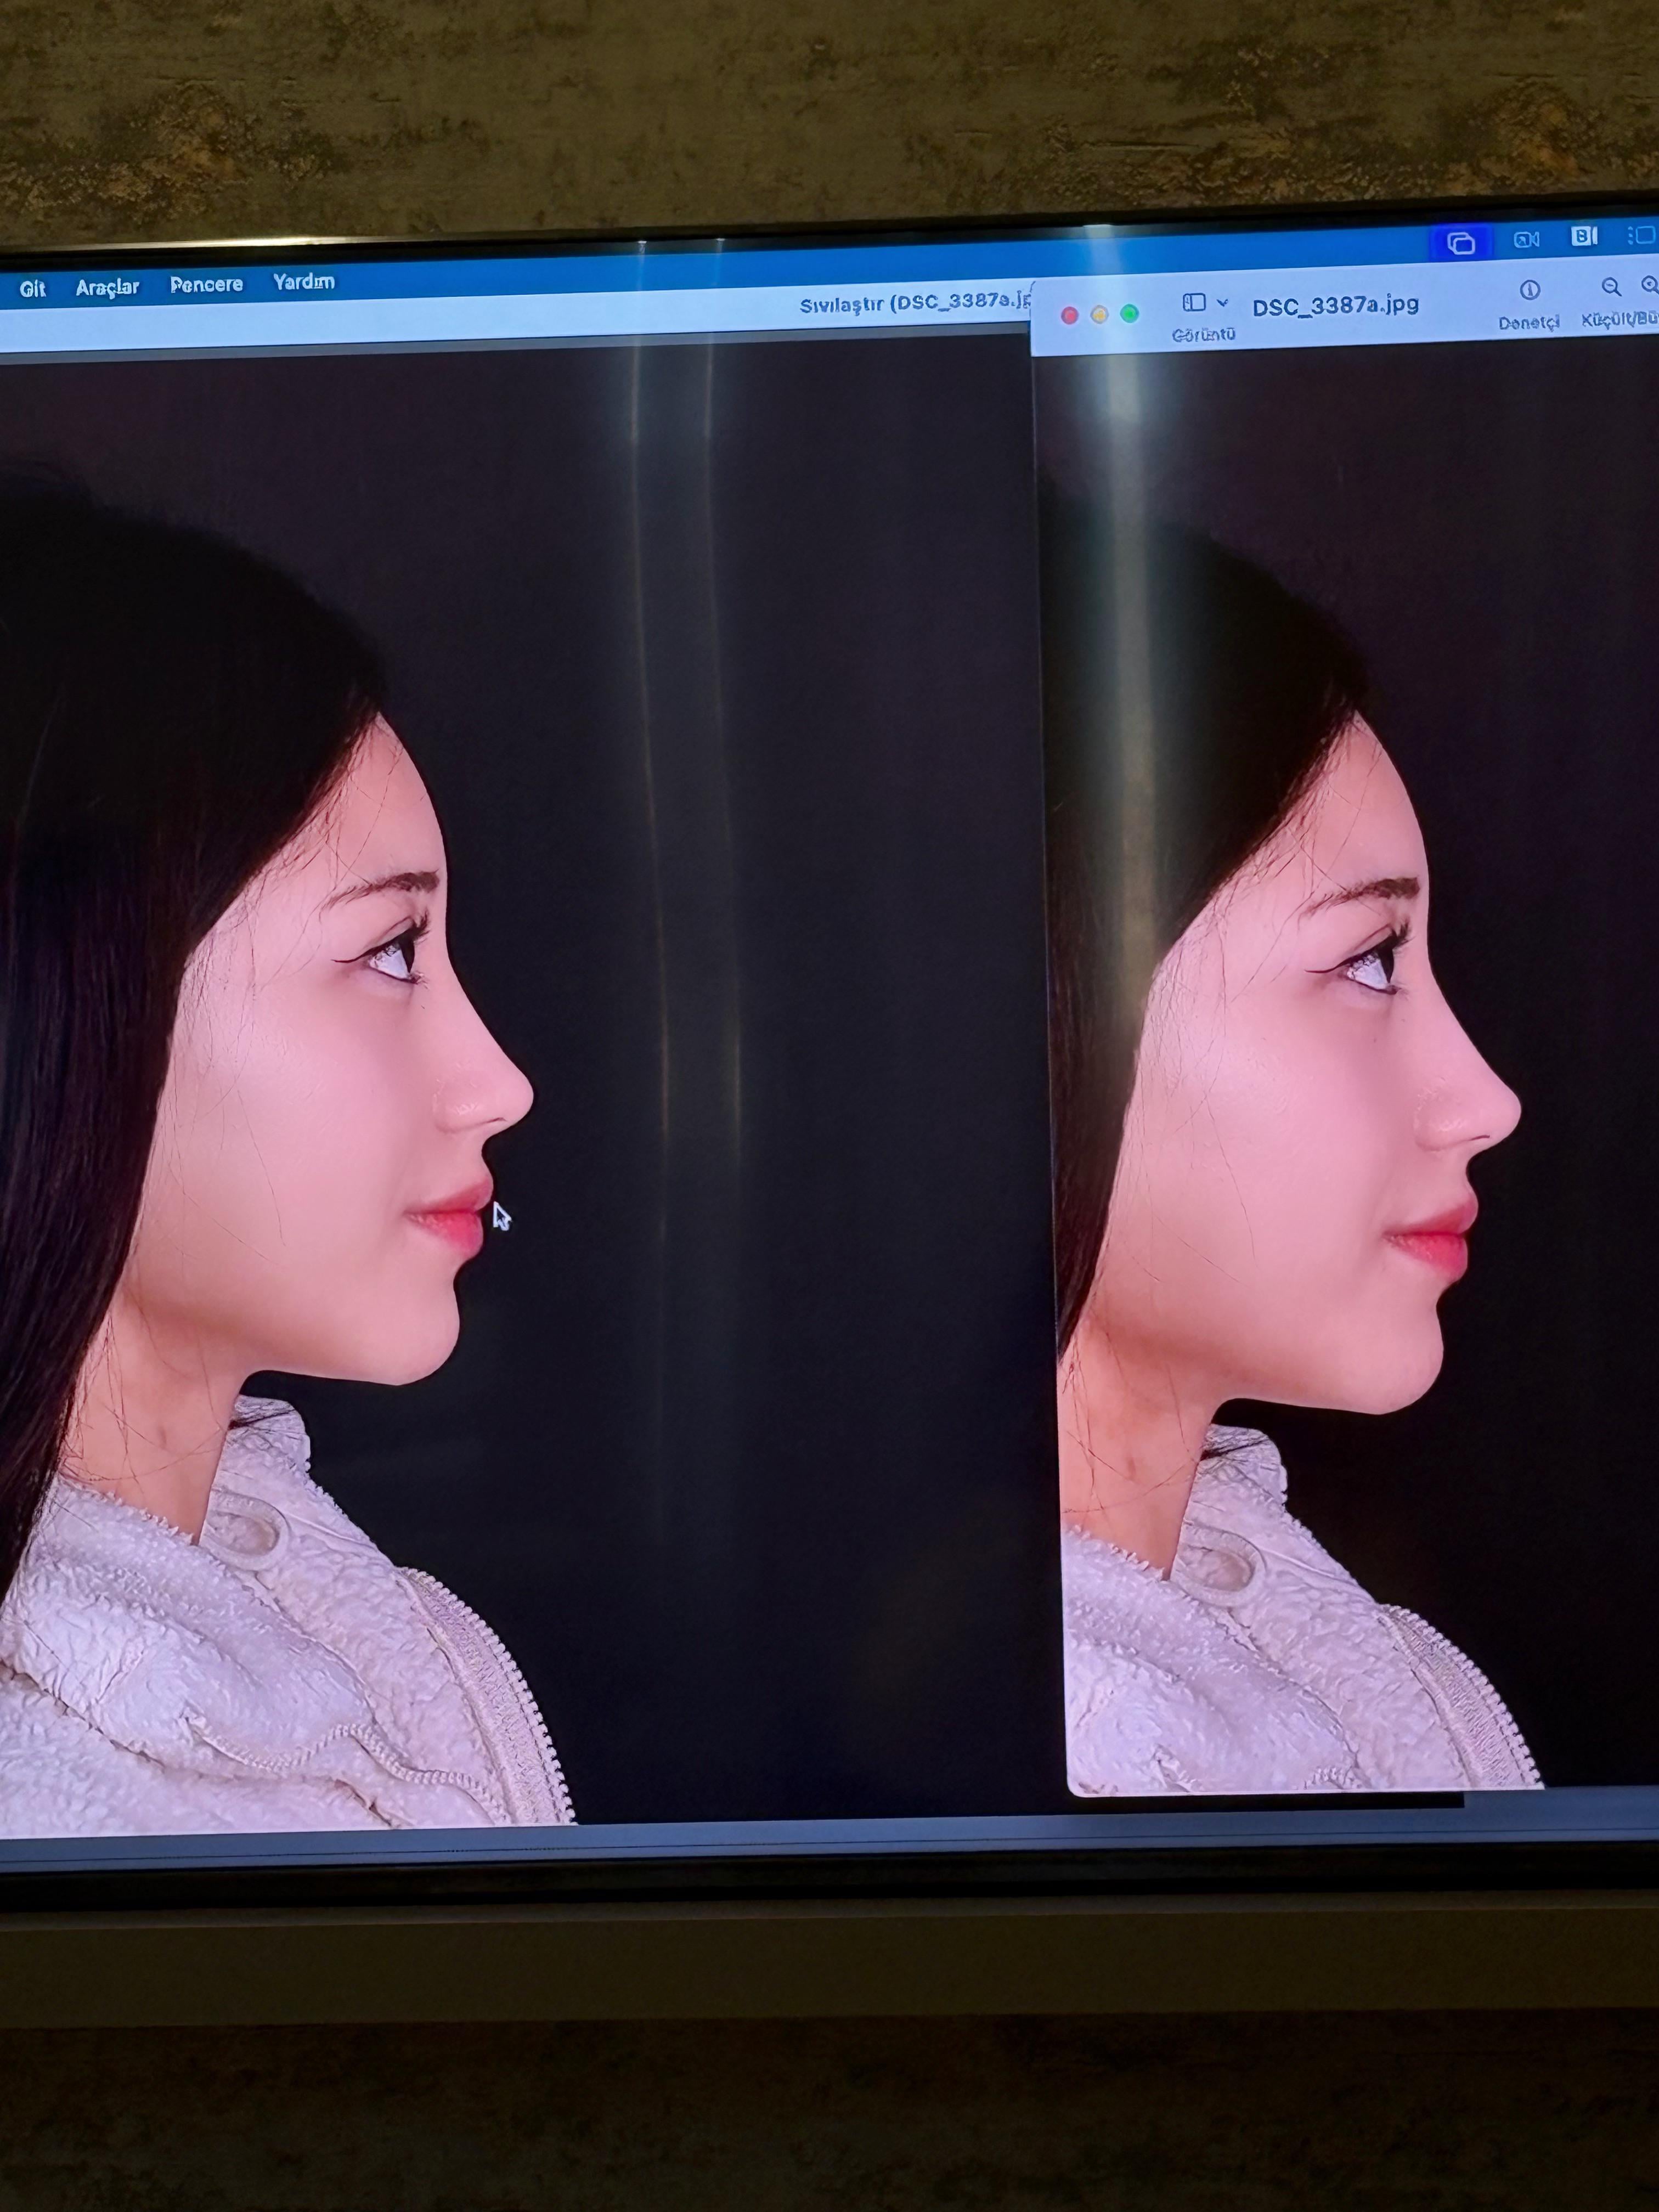The width and height of the screenshot is (1659, 2212).
Task: Toggle the Görüntü sidebar view icon
Action: coord(1194,302)
